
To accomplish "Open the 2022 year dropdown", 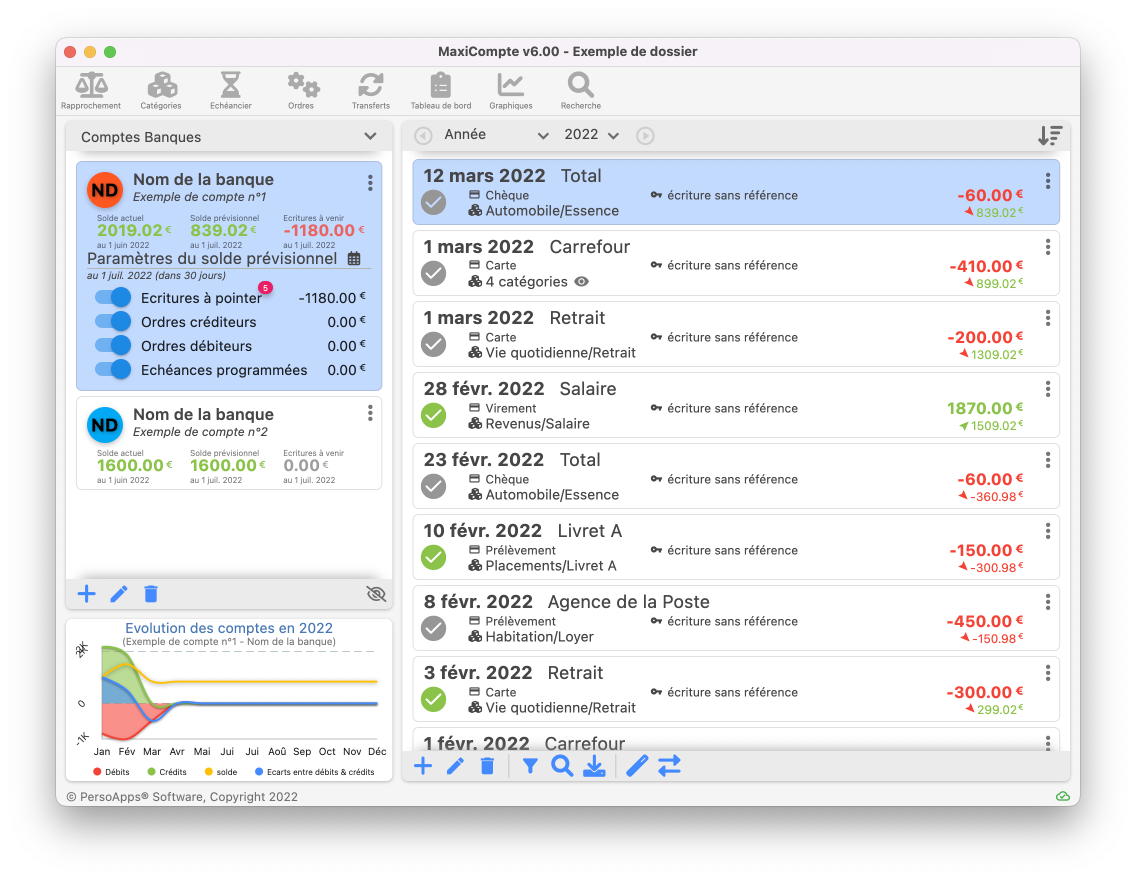I will tap(591, 135).
